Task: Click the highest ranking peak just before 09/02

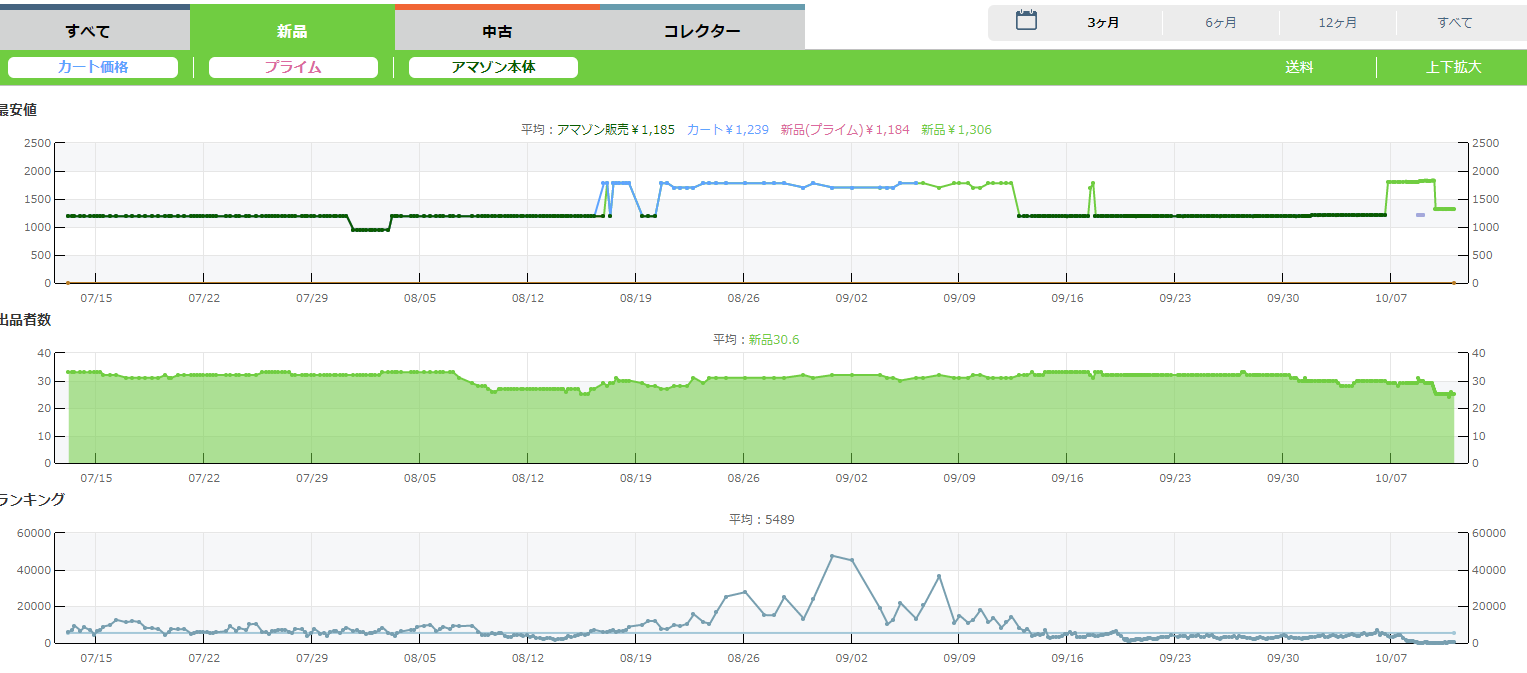Action: pyautogui.click(x=832, y=556)
